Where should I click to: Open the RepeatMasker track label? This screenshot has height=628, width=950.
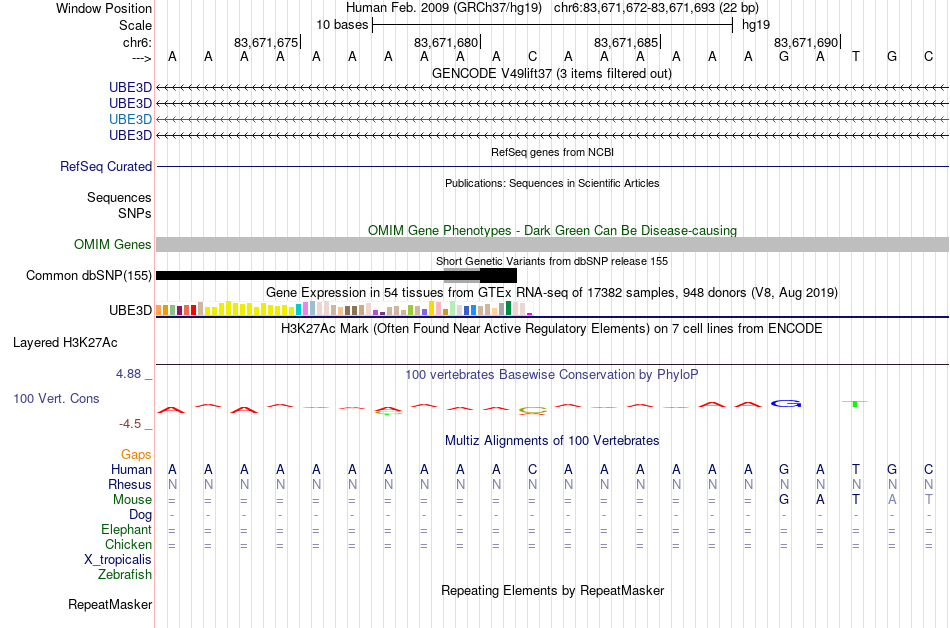pyautogui.click(x=110, y=604)
